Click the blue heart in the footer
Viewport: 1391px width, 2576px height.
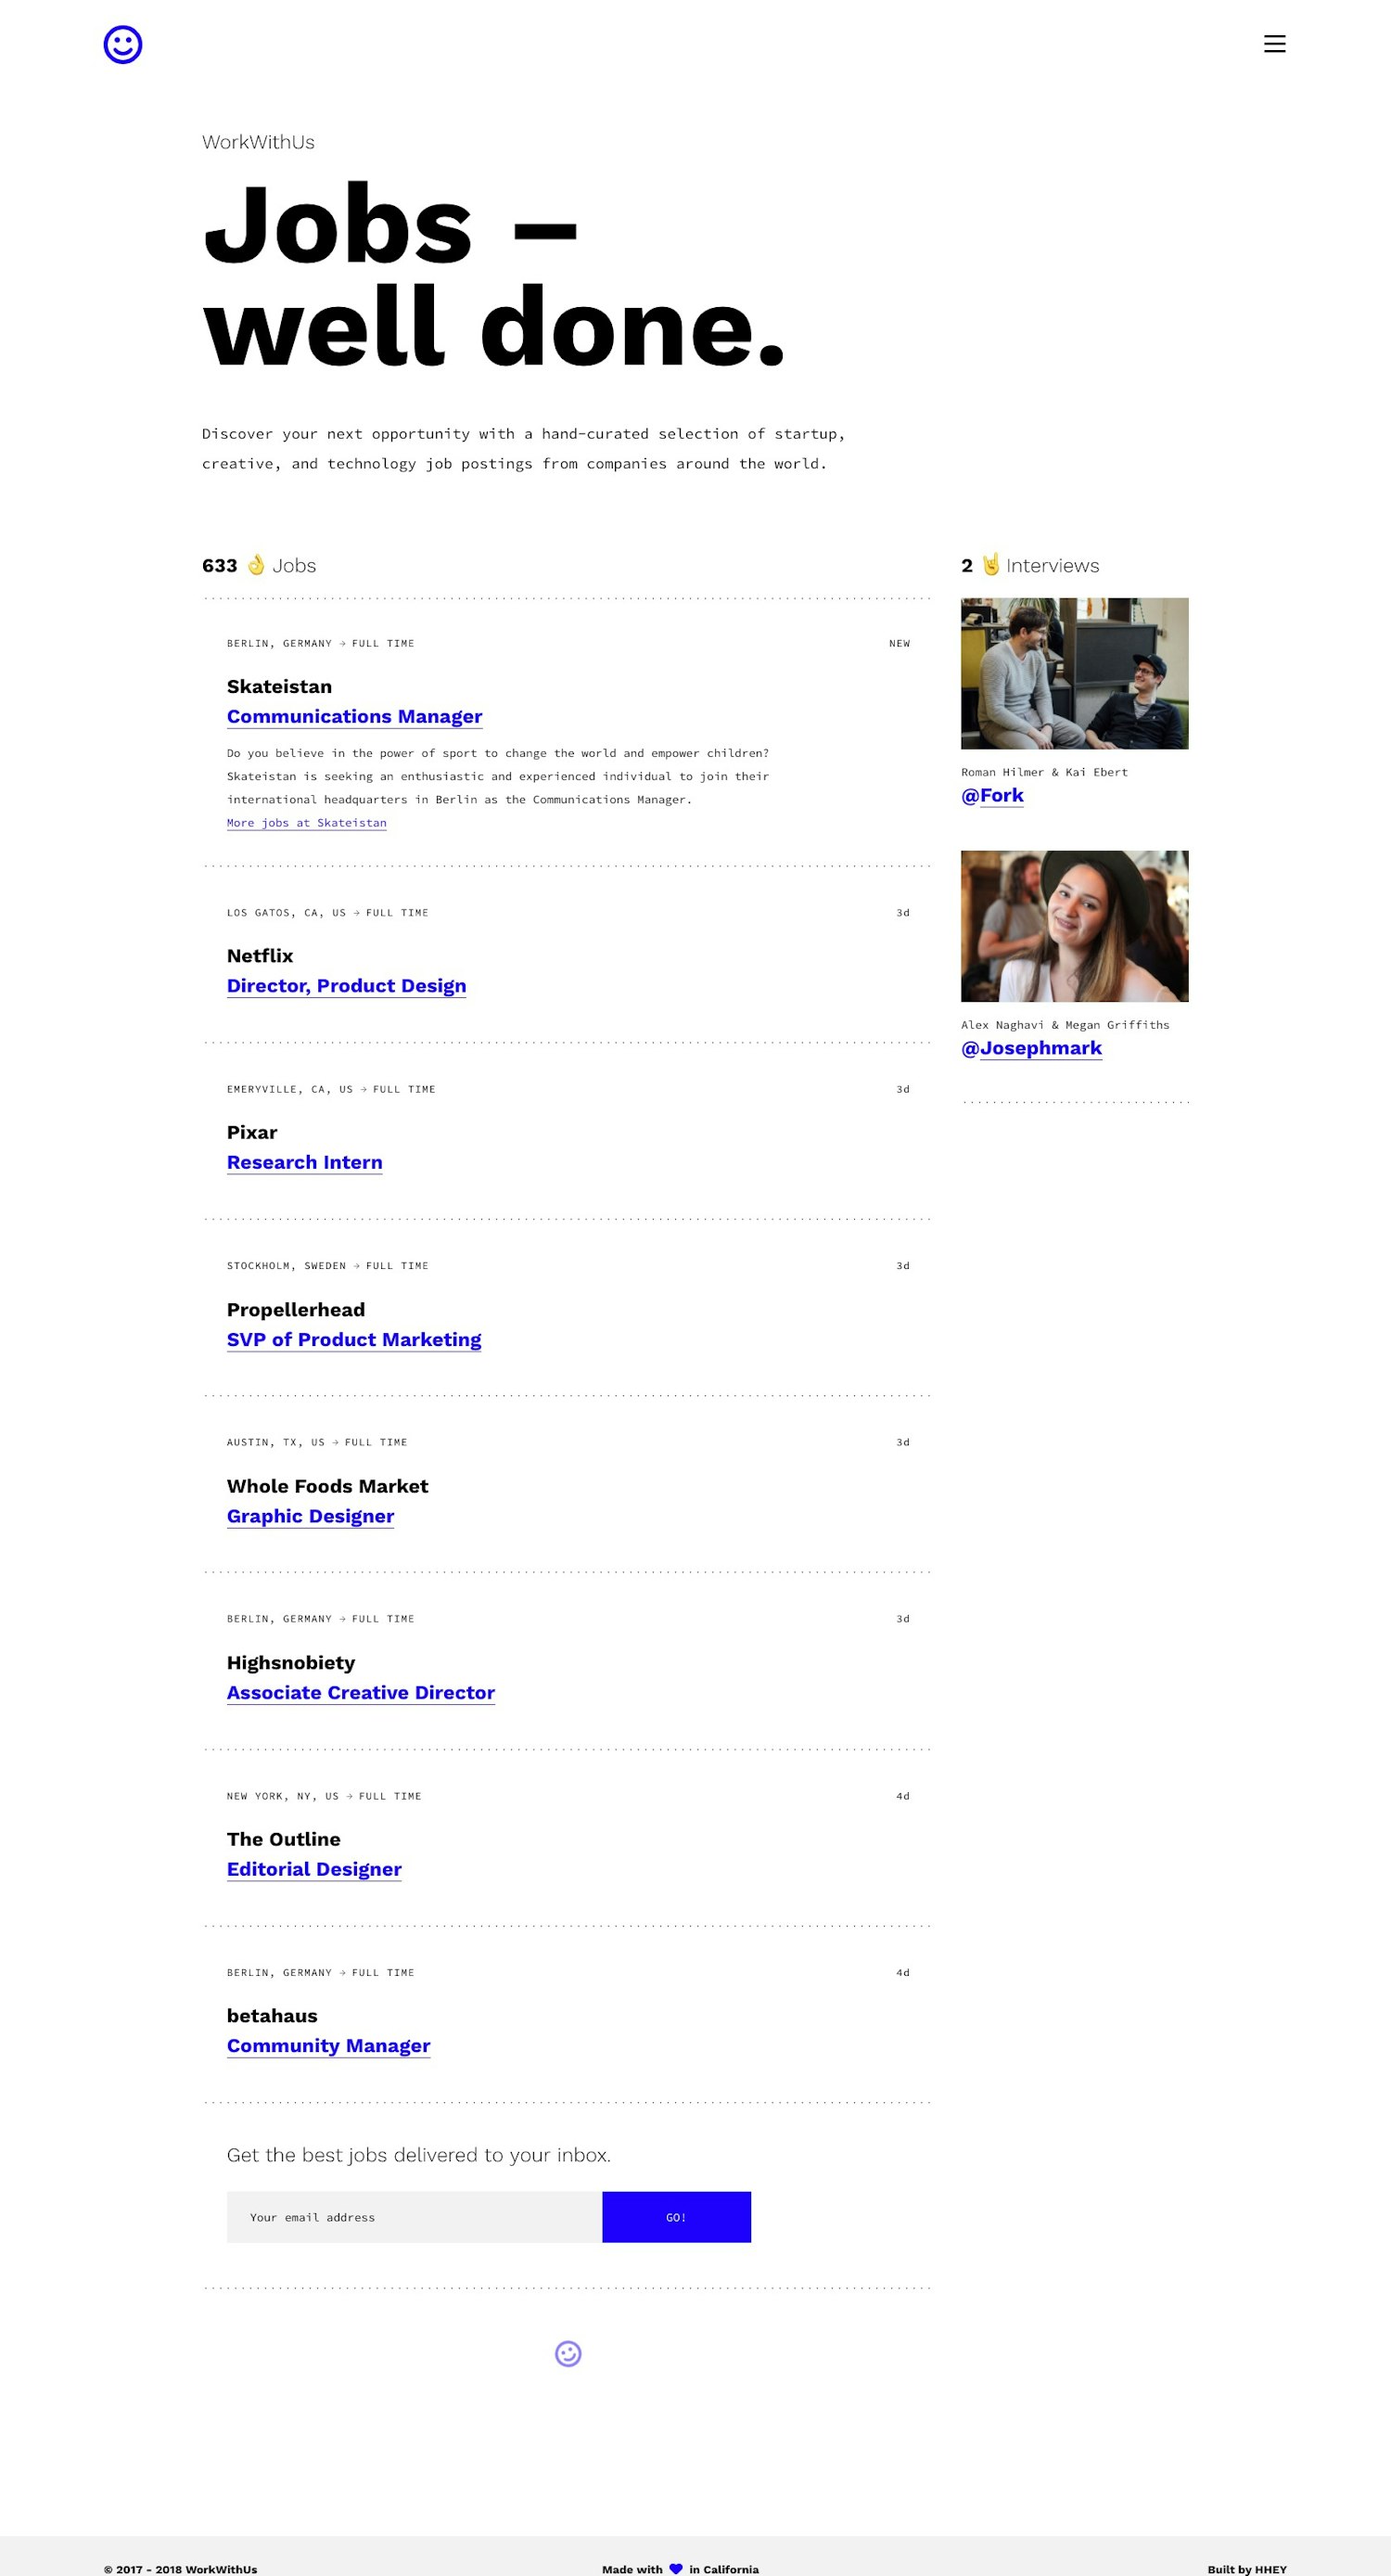point(676,2569)
